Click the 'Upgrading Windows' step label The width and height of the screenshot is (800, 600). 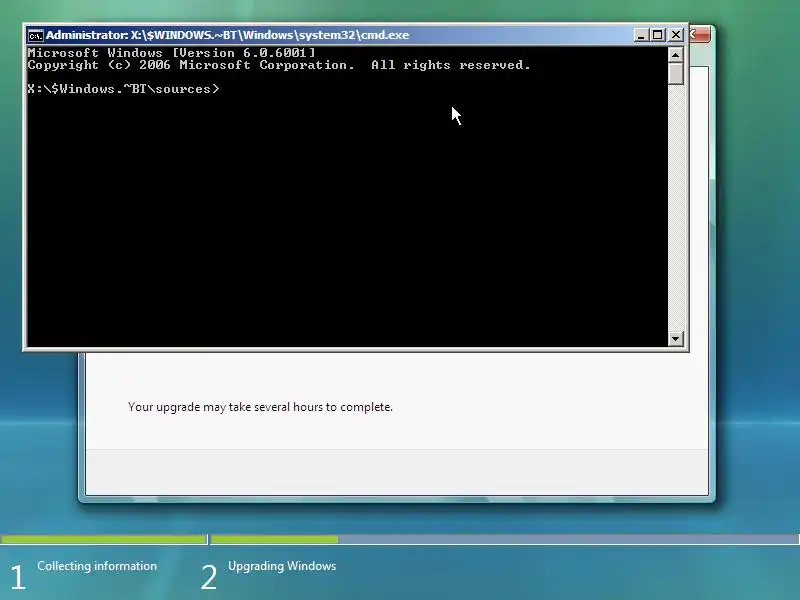point(282,566)
